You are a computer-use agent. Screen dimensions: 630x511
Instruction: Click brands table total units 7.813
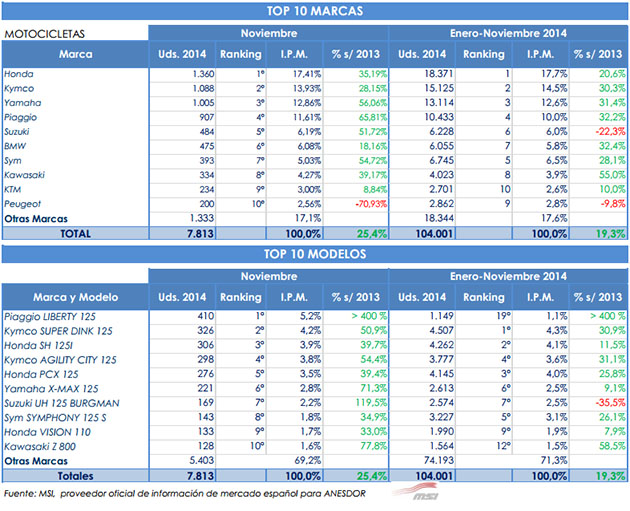(x=200, y=233)
